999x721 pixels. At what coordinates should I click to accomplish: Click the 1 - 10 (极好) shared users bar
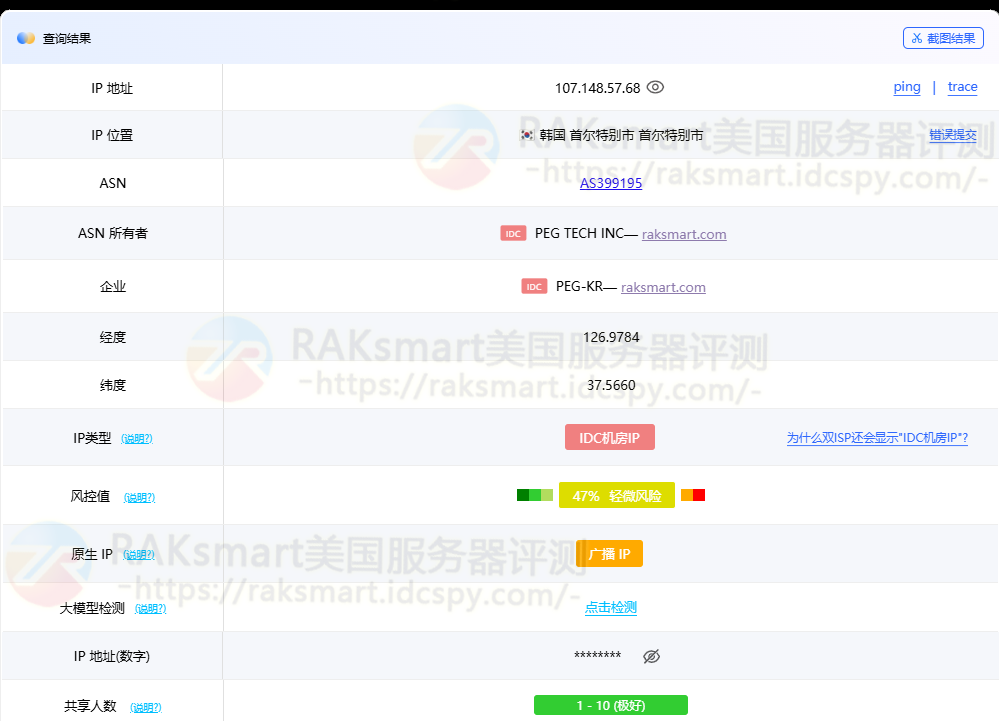[x=611, y=705]
